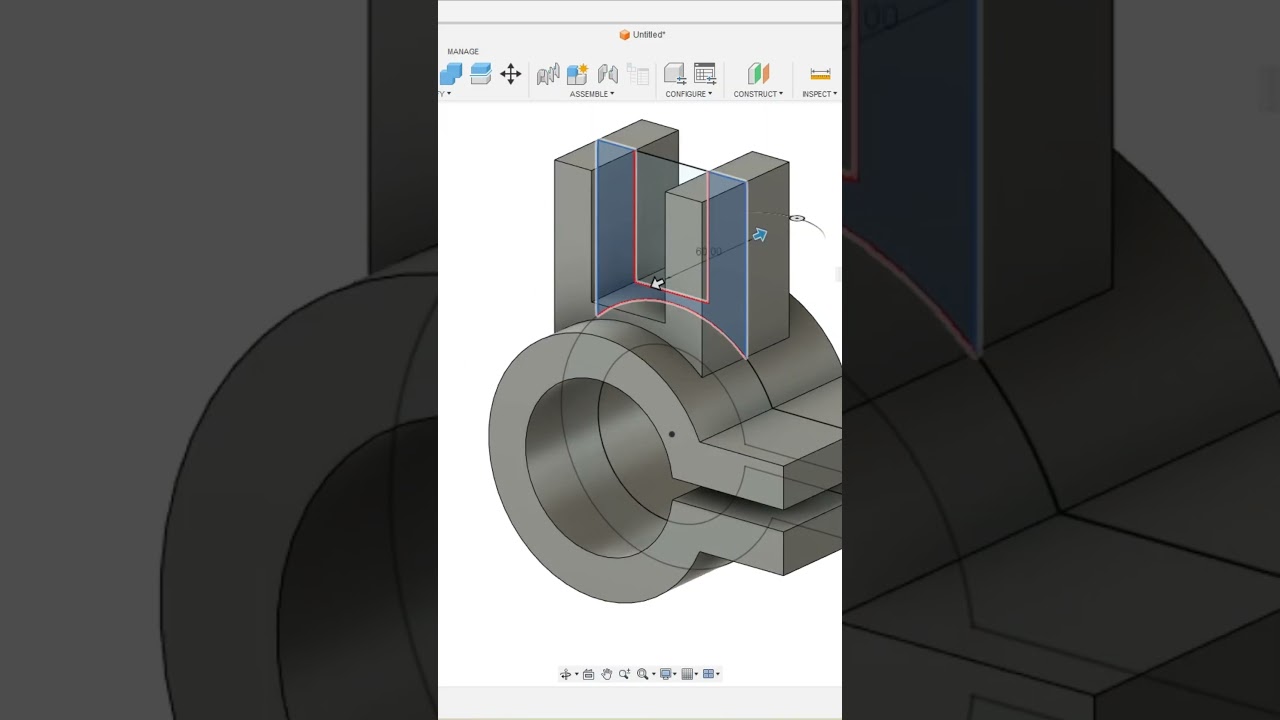Viewport: 1280px width, 720px height.
Task: Click the Combine bodies icon in the toolbar
Action: point(451,74)
